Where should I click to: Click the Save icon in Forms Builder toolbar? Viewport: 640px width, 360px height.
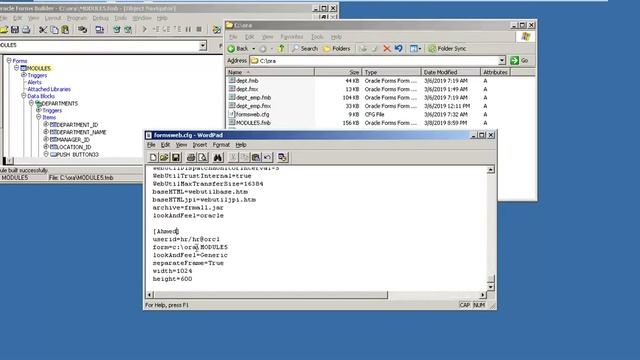pyautogui.click(x=15, y=29)
